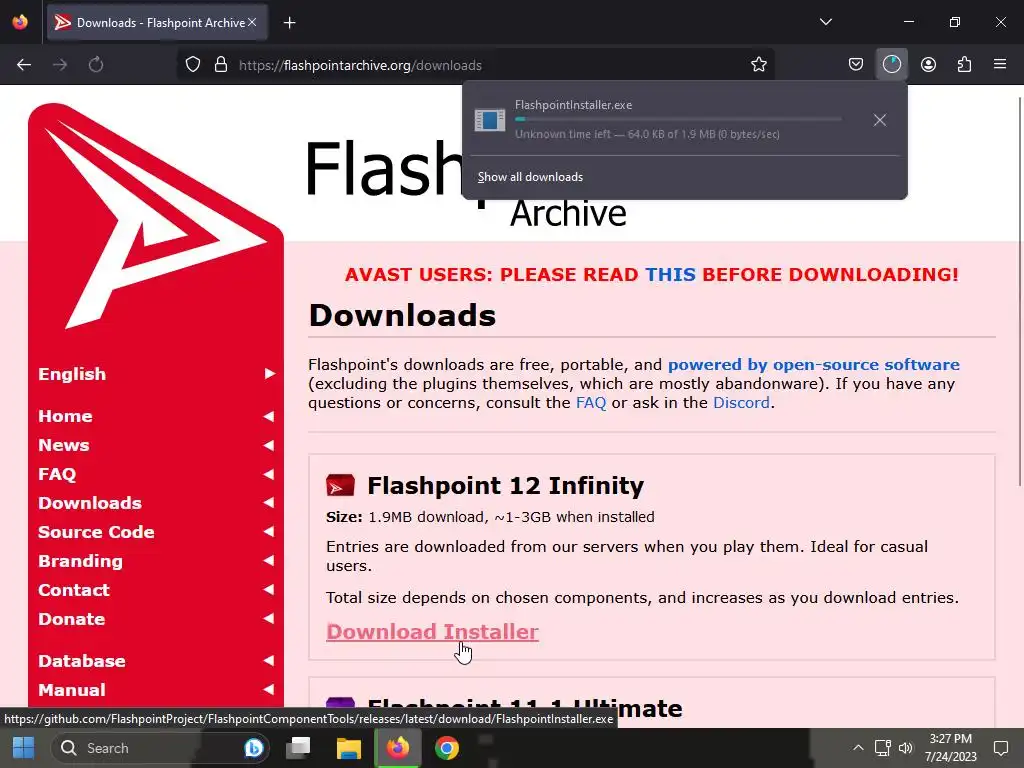Open the Contact sidebar menu item
The image size is (1024, 768).
156,590
